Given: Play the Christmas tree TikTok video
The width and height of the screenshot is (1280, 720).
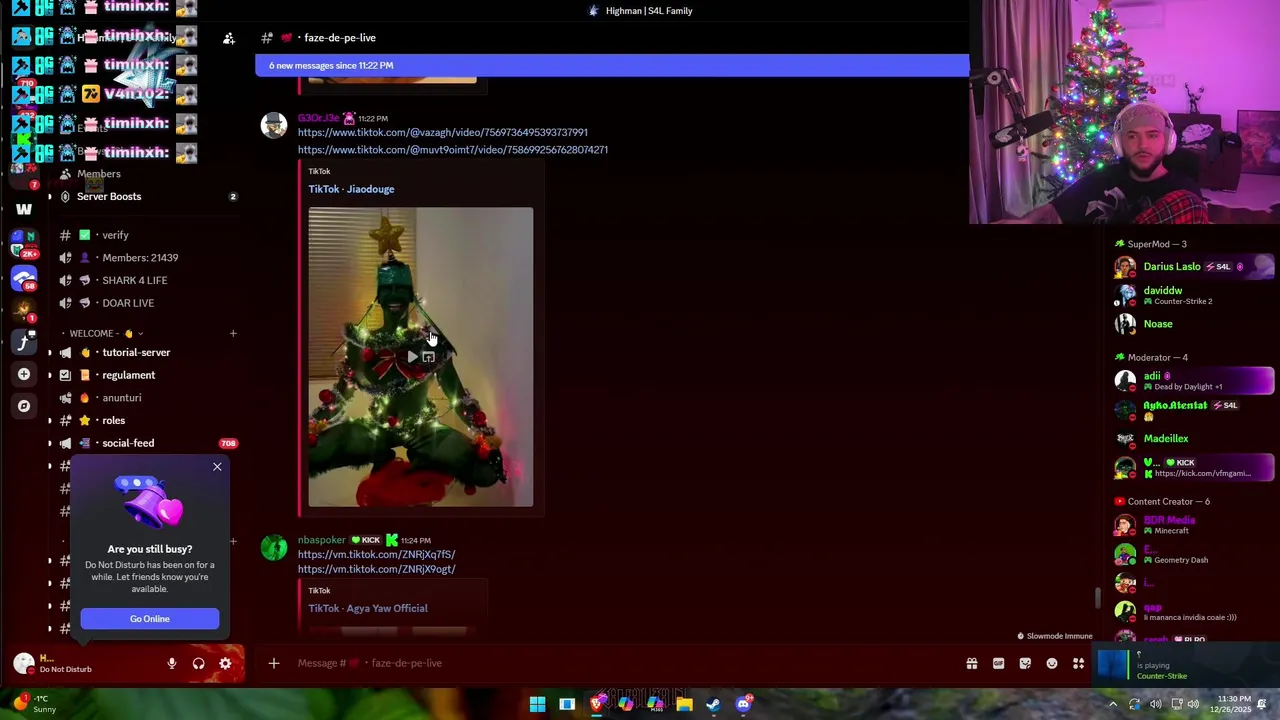Looking at the screenshot, I should pyautogui.click(x=412, y=357).
